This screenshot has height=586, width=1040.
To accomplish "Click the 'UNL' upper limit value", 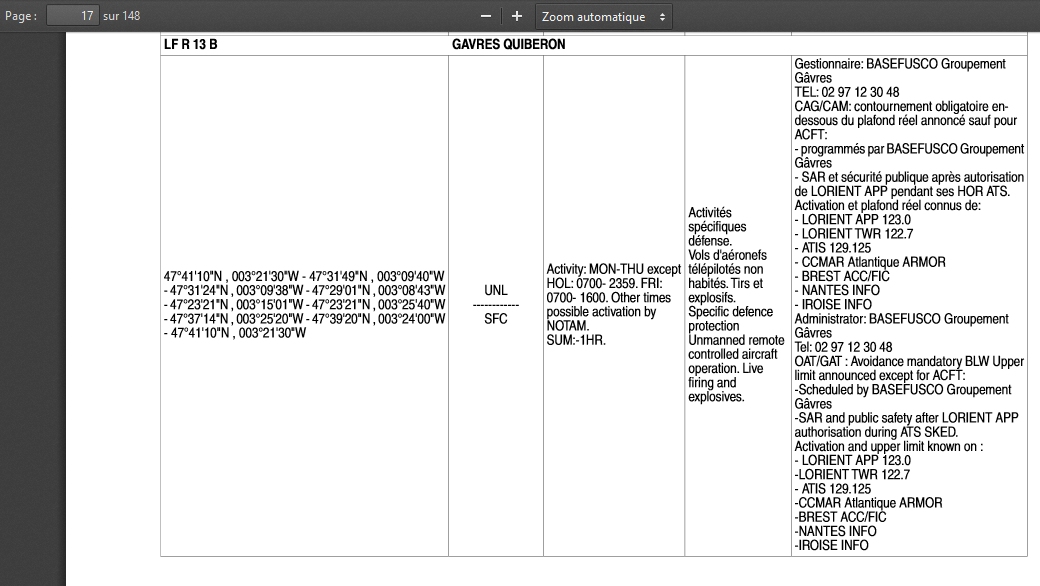I will tap(495, 290).
